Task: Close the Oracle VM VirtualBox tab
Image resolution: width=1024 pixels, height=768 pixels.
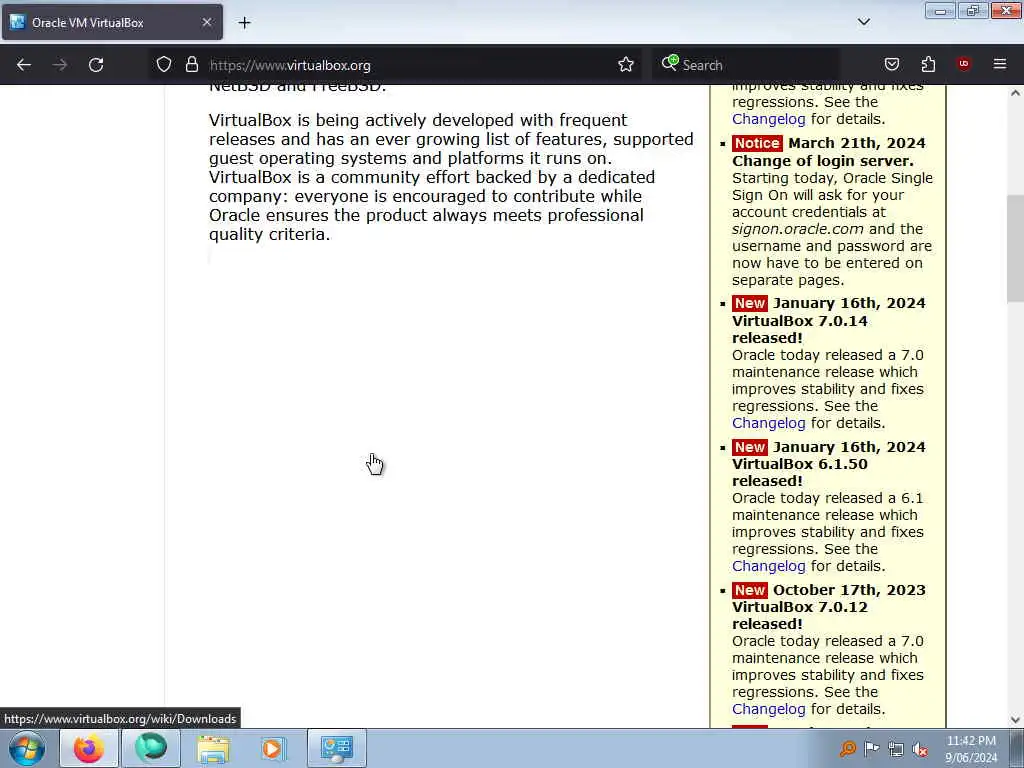Action: 206,22
